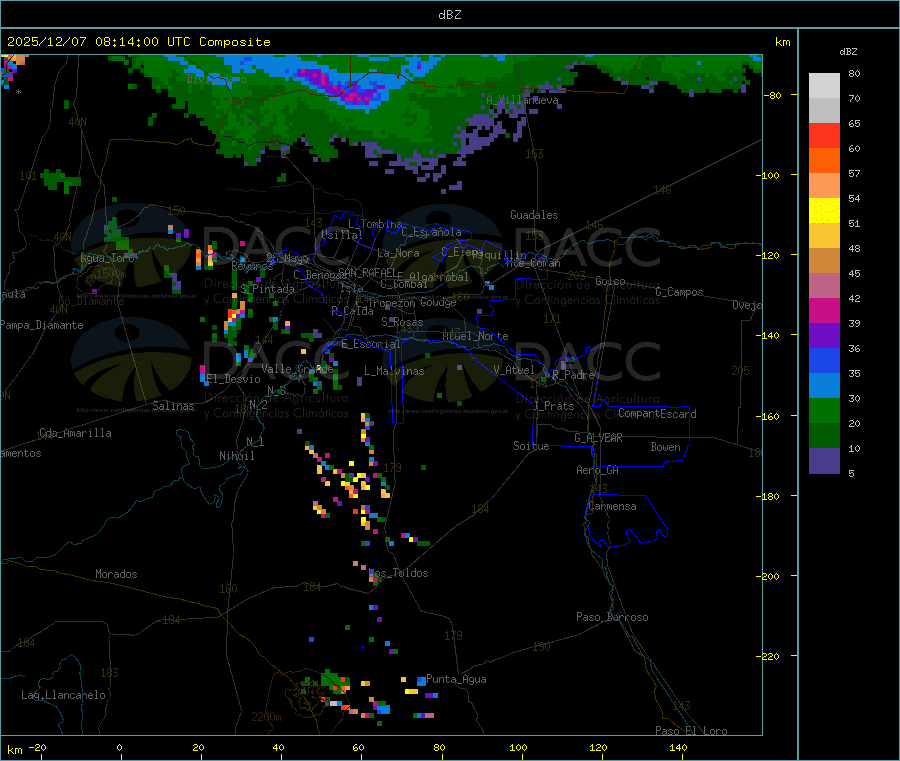Click the '-80' tick on the right axis
This screenshot has width=900, height=761.
[x=773, y=95]
